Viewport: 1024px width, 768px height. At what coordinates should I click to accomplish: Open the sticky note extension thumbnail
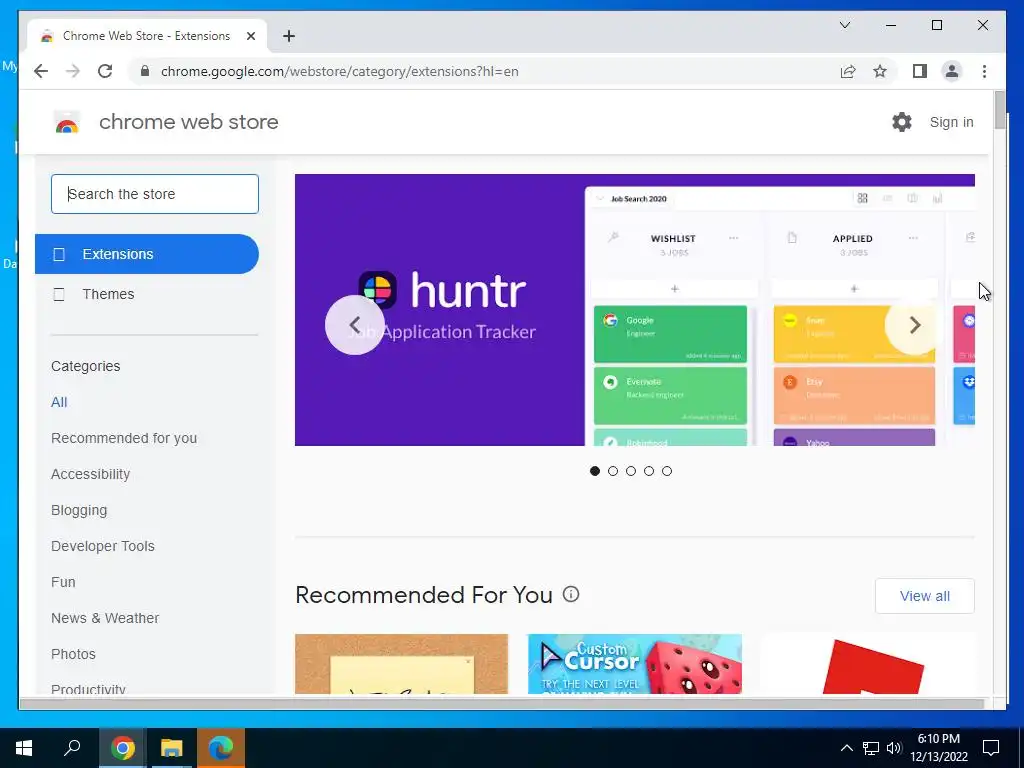pyautogui.click(x=401, y=664)
